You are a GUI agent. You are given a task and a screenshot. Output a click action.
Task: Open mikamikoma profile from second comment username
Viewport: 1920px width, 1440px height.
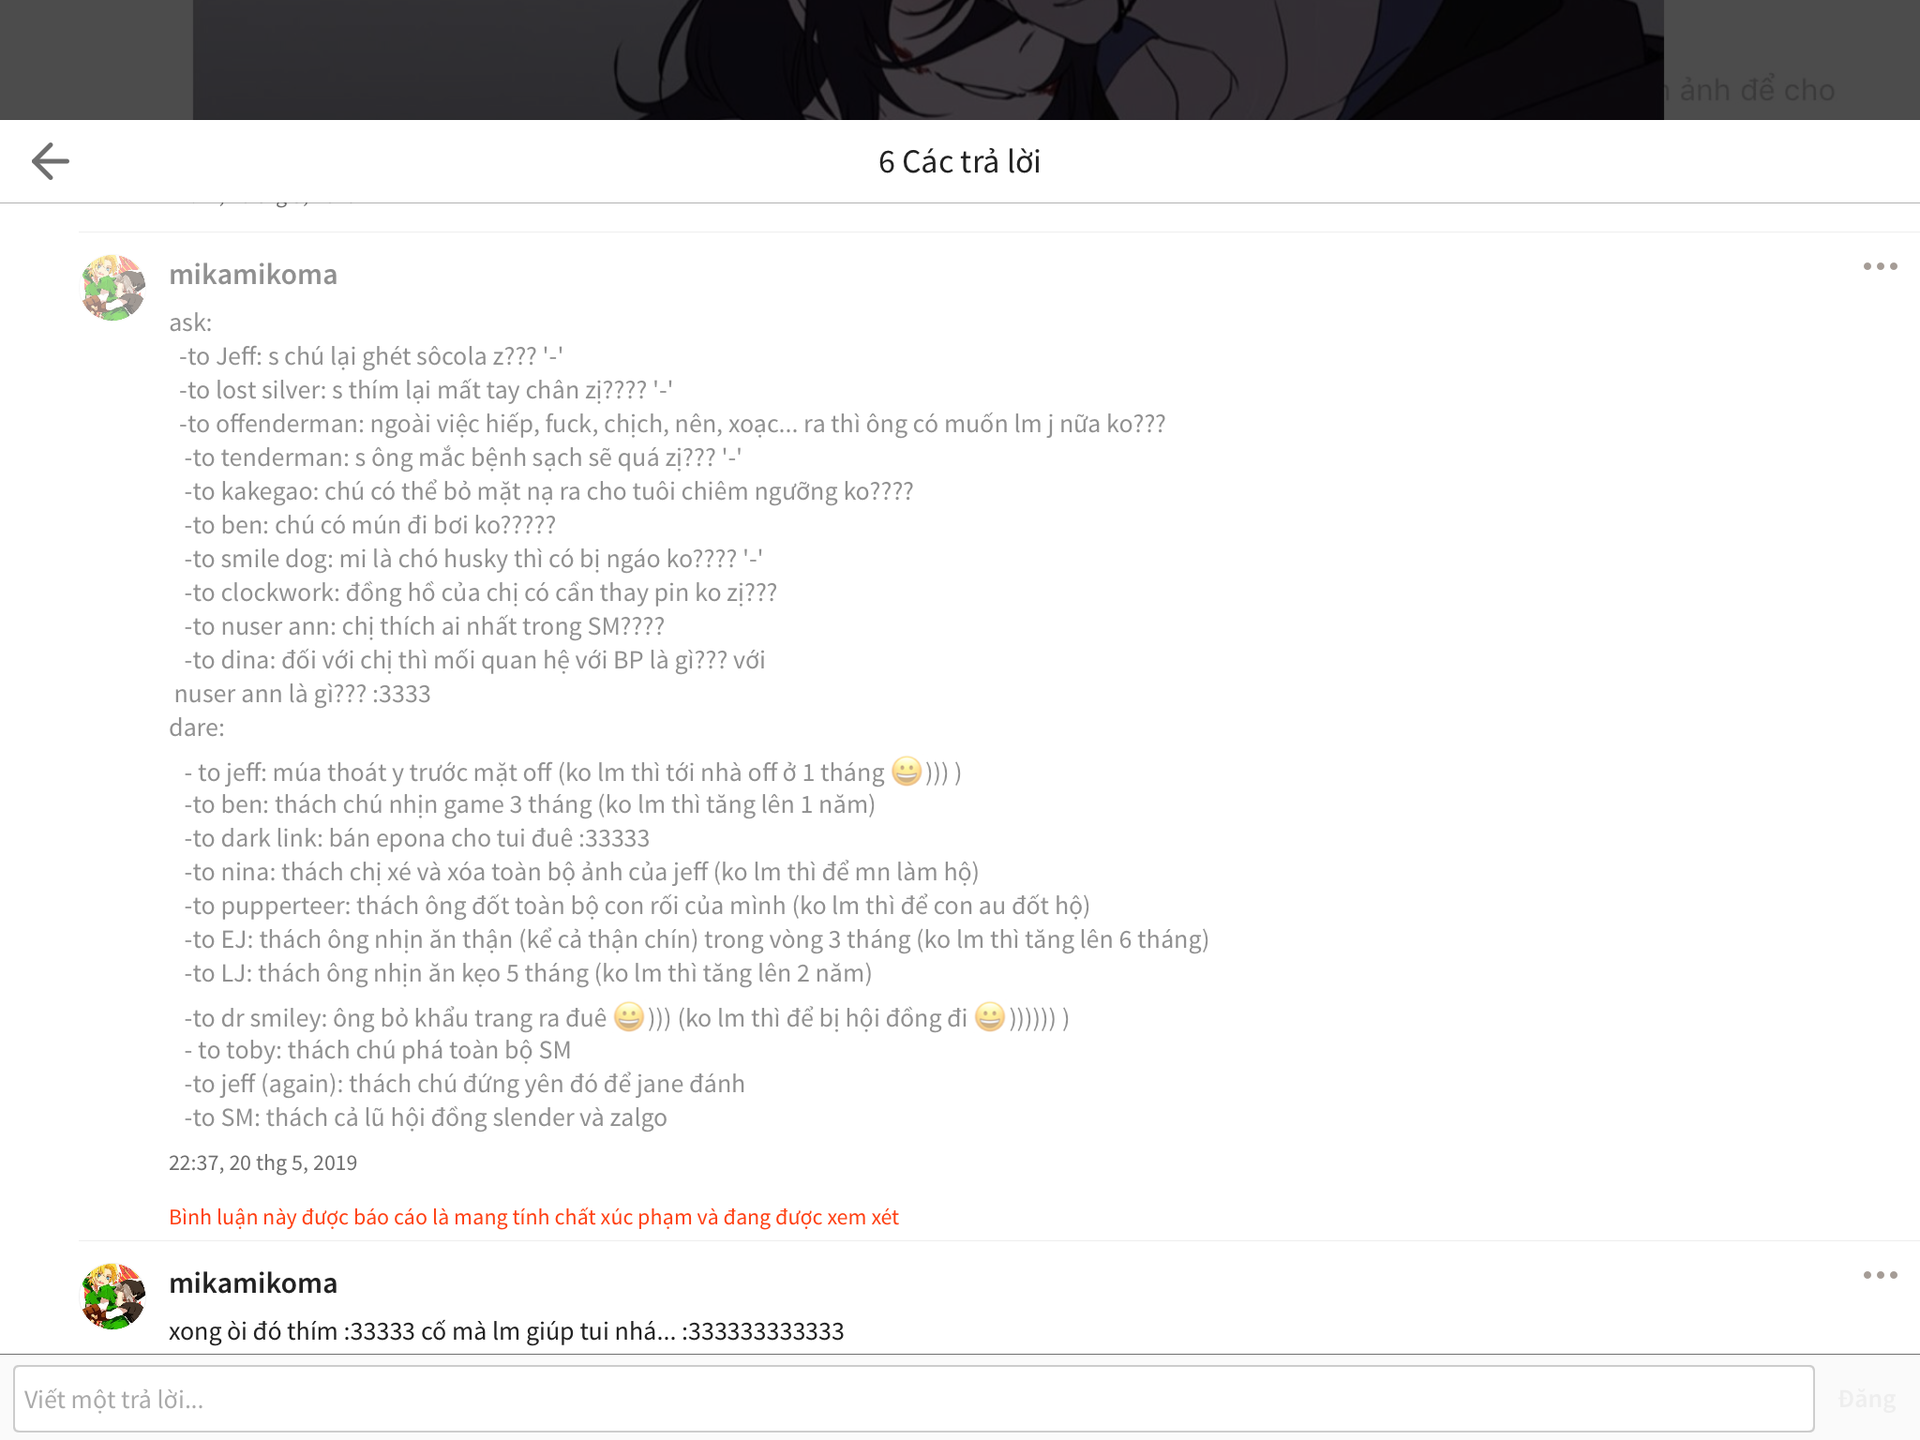253,1283
